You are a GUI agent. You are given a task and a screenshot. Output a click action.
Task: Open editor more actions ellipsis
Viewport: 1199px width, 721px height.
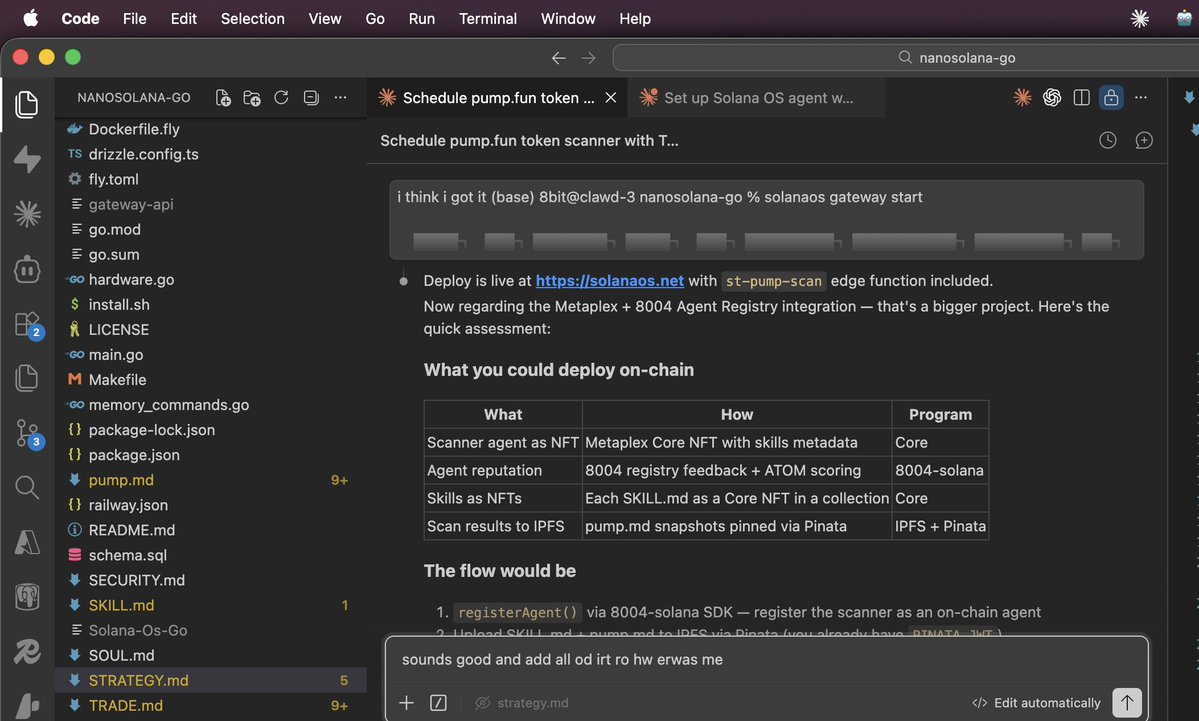(x=1141, y=97)
